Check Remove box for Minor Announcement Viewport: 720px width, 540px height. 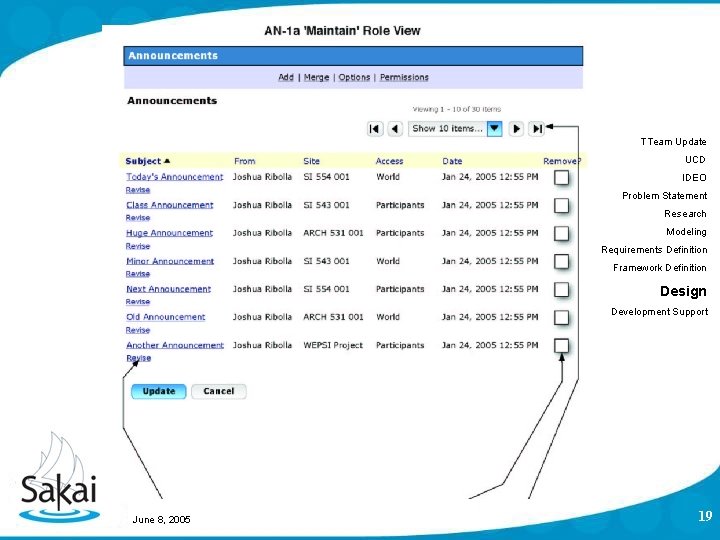pyautogui.click(x=561, y=261)
